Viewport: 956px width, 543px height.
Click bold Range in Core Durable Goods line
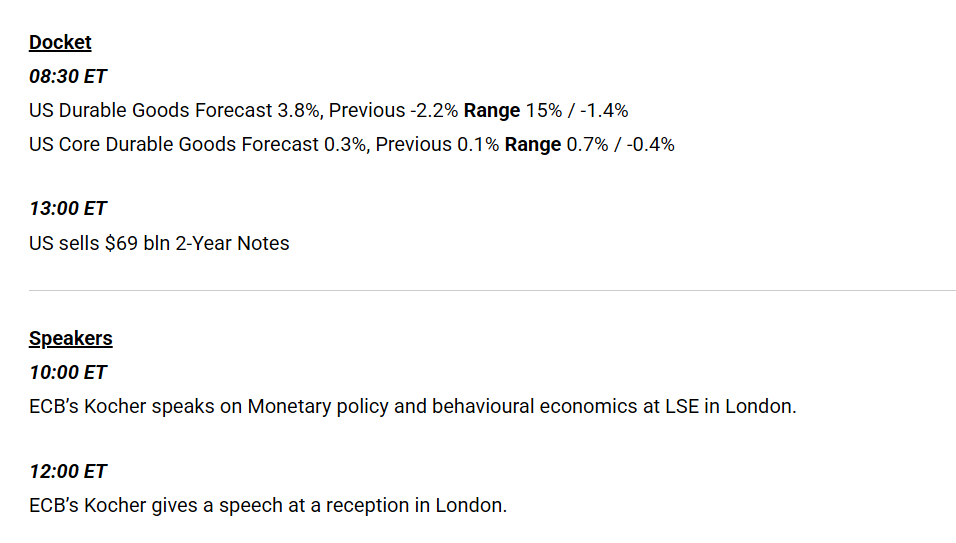533,144
